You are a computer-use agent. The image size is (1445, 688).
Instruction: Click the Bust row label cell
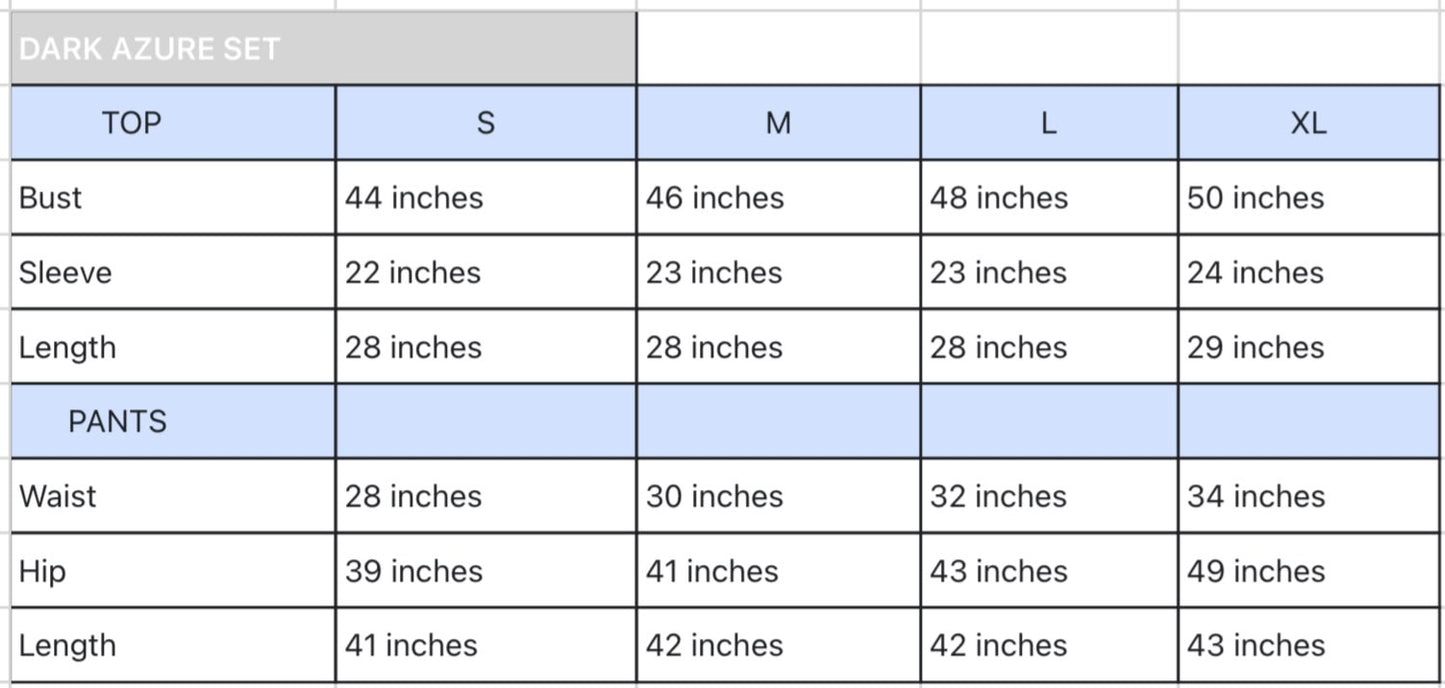[x=173, y=197]
